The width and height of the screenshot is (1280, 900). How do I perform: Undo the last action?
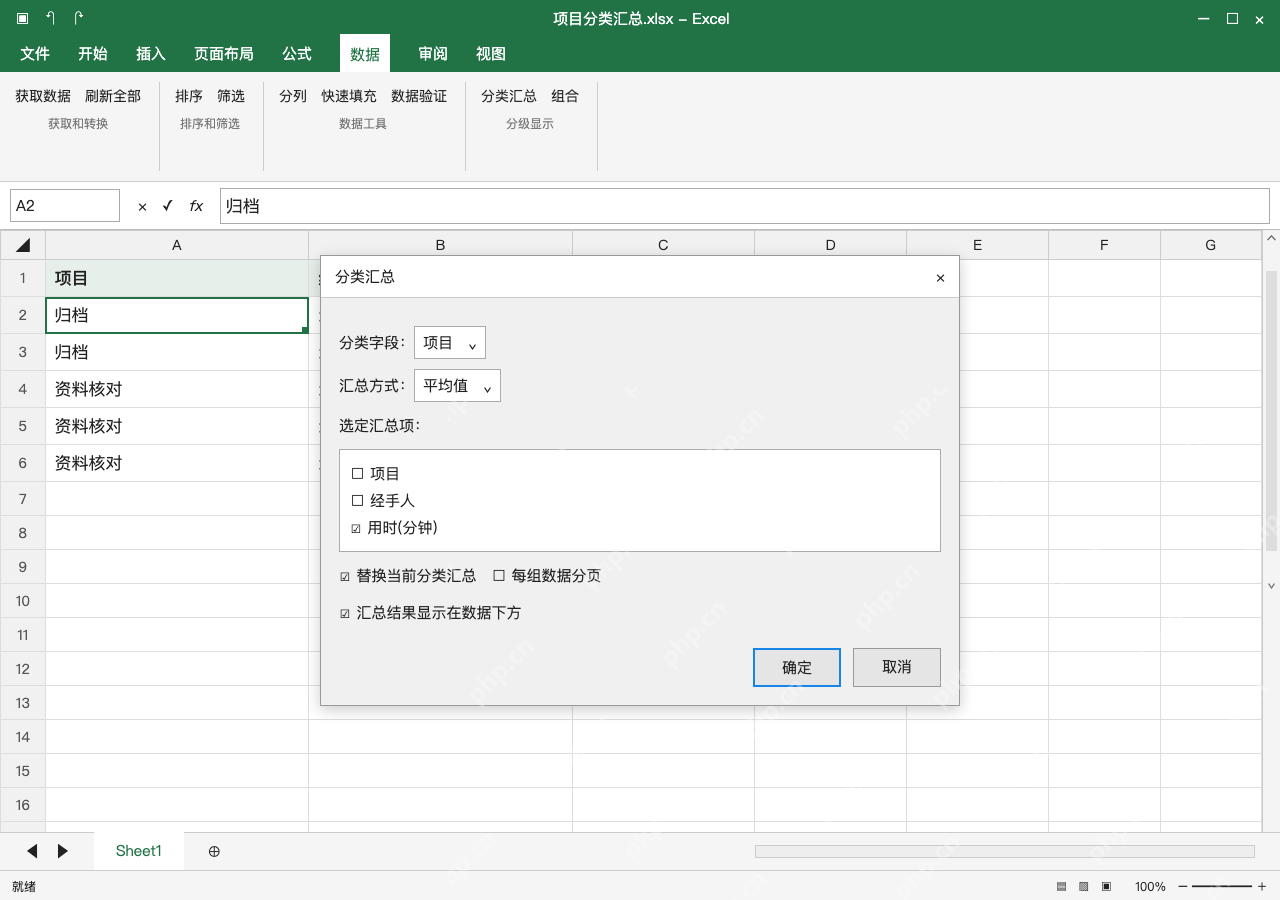tap(51, 18)
